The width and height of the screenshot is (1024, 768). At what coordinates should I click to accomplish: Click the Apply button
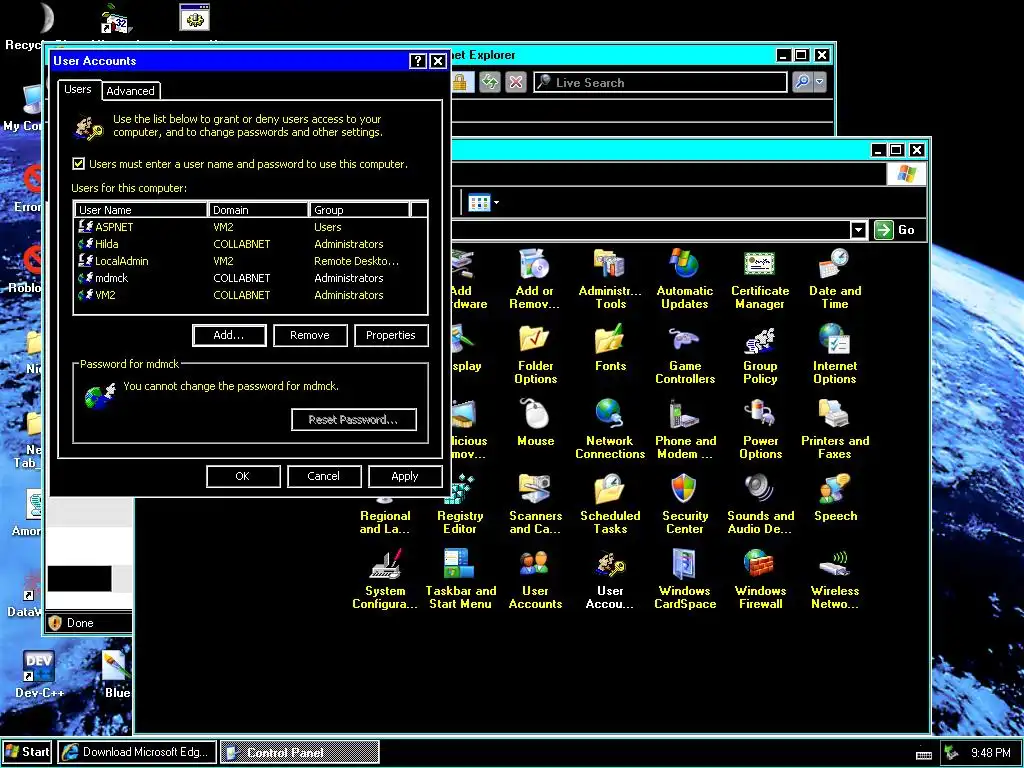405,476
